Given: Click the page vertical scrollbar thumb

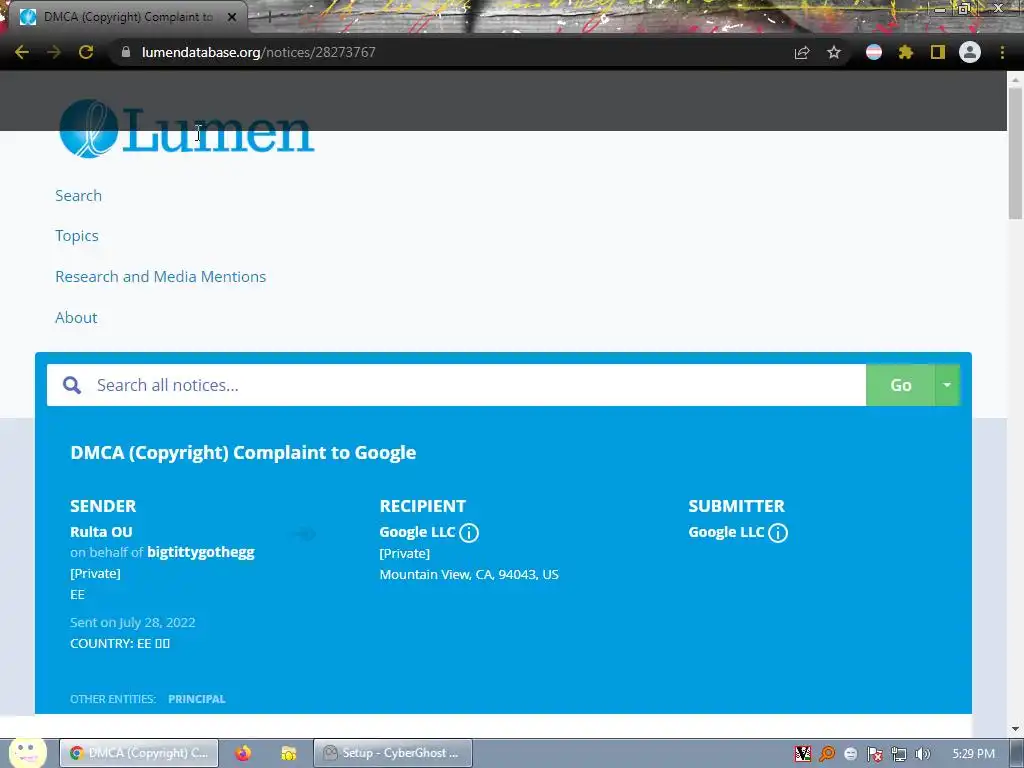Looking at the screenshot, I should point(1016,153).
